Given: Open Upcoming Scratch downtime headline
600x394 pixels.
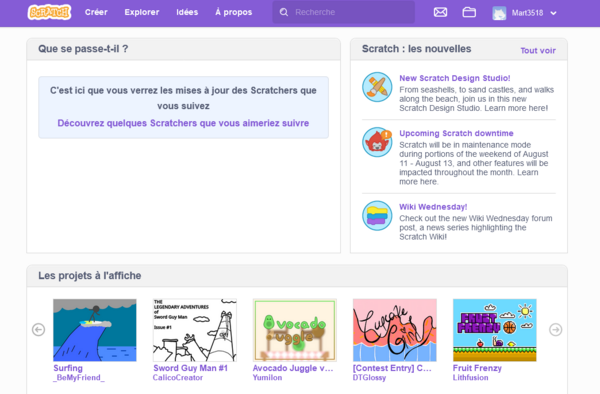Looking at the screenshot, I should click(x=456, y=133).
